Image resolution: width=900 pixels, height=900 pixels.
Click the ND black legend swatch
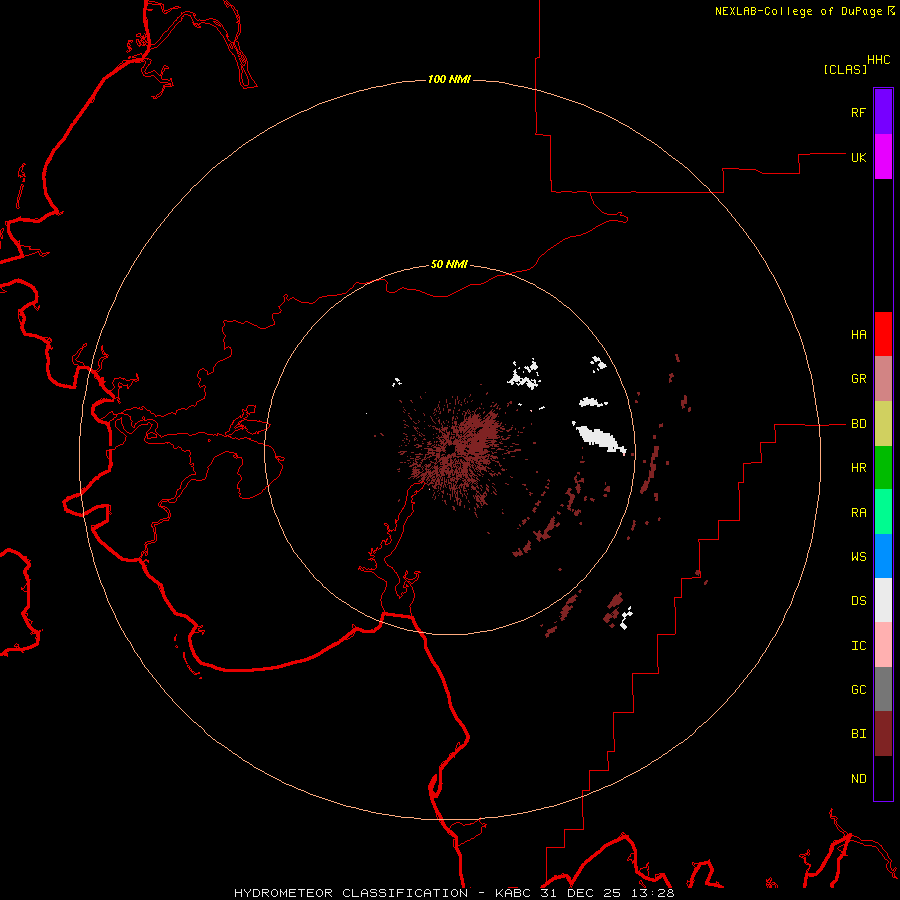883,778
